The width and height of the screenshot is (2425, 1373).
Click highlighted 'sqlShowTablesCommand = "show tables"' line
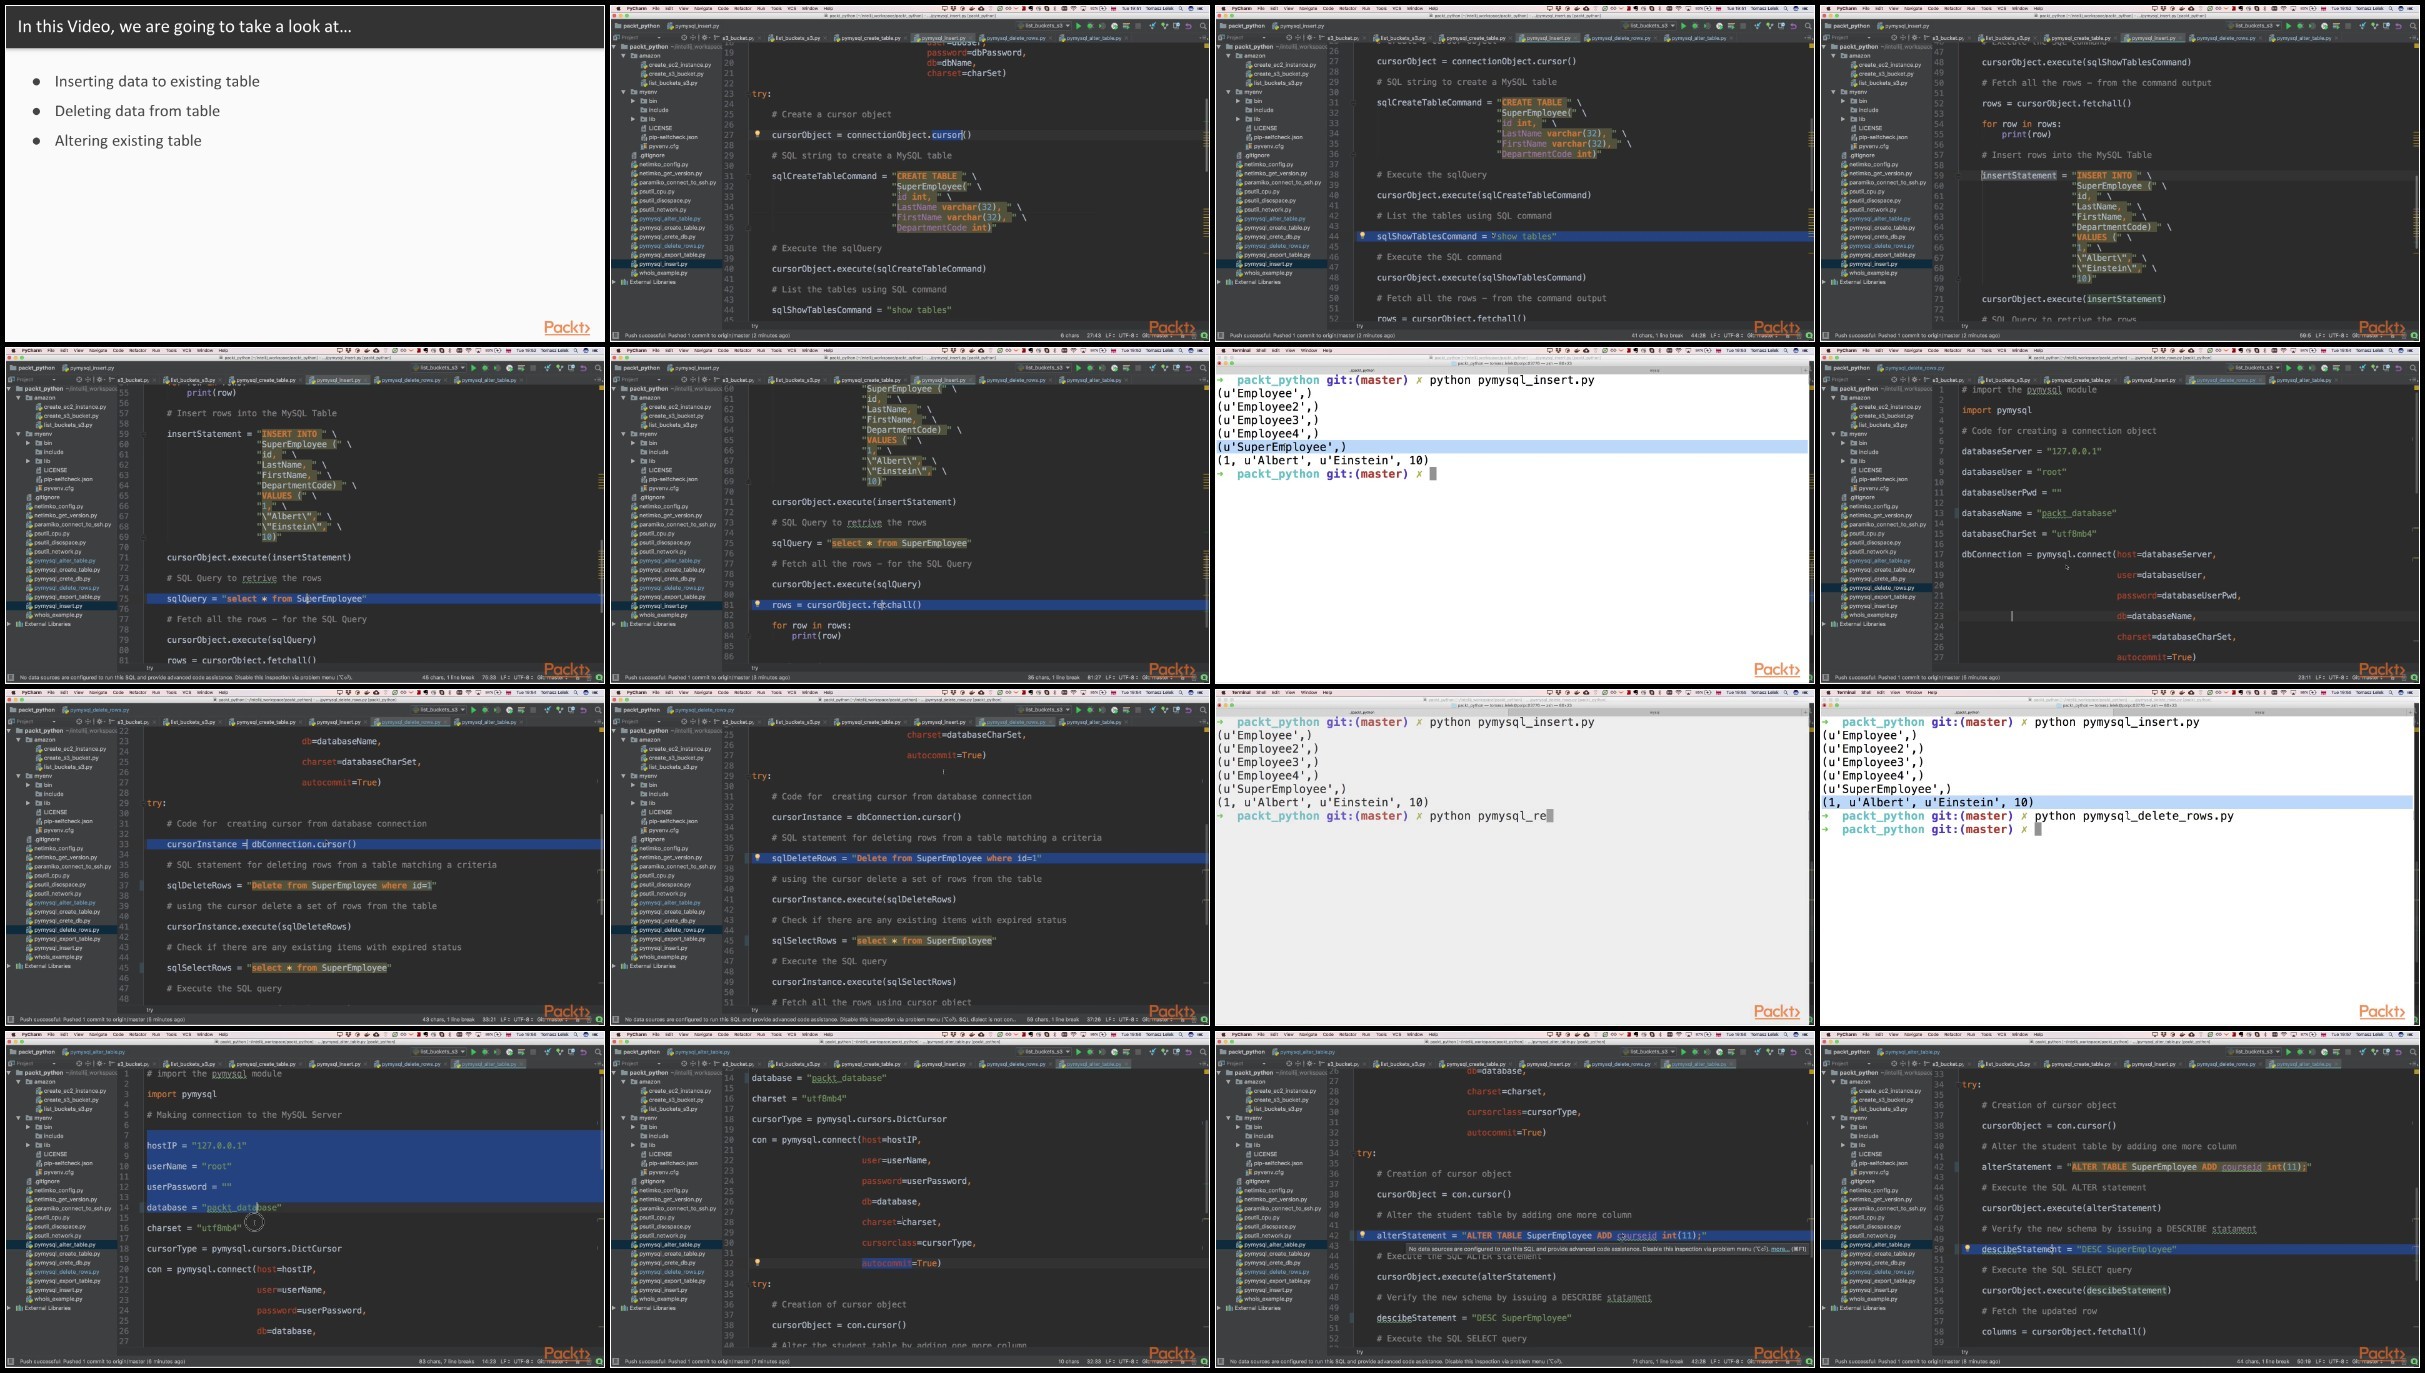[1583, 237]
